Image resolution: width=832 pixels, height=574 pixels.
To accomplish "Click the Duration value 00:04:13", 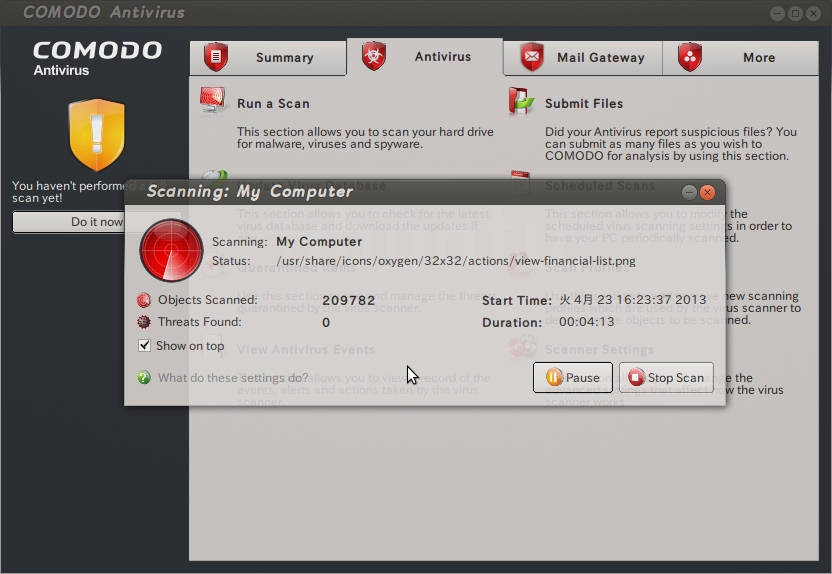I will tap(586, 322).
